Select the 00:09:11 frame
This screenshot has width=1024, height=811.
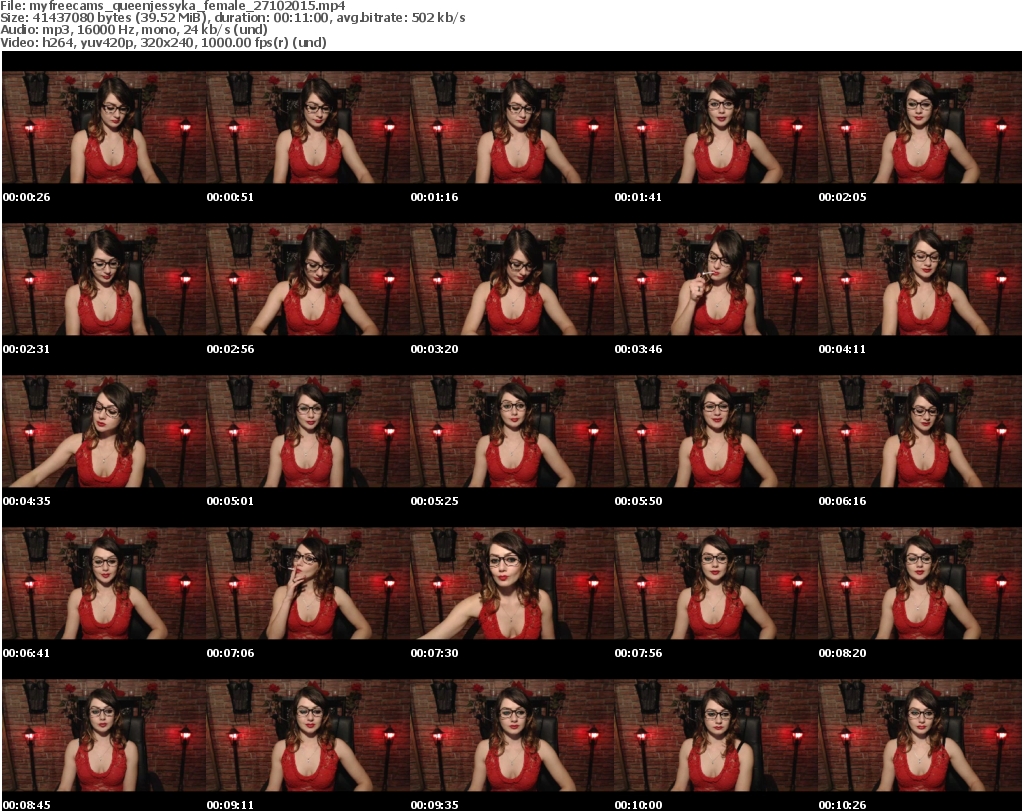[308, 736]
